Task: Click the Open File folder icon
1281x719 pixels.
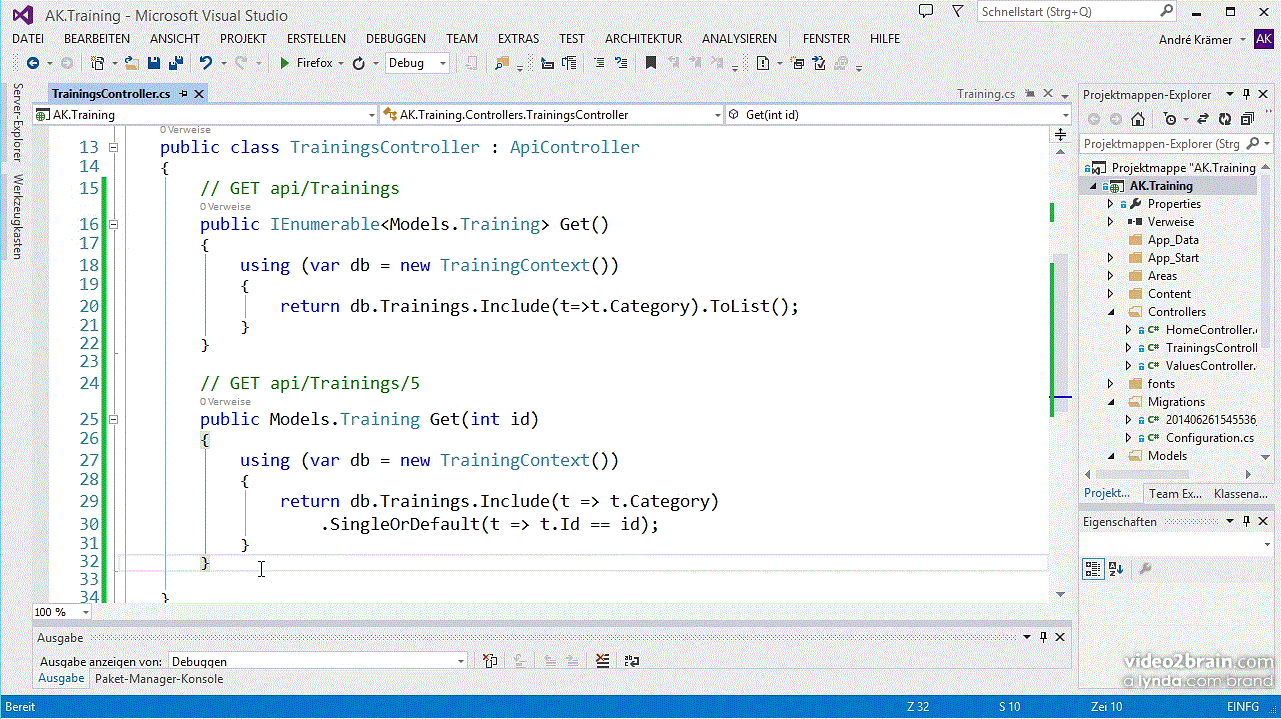Action: pyautogui.click(x=132, y=63)
